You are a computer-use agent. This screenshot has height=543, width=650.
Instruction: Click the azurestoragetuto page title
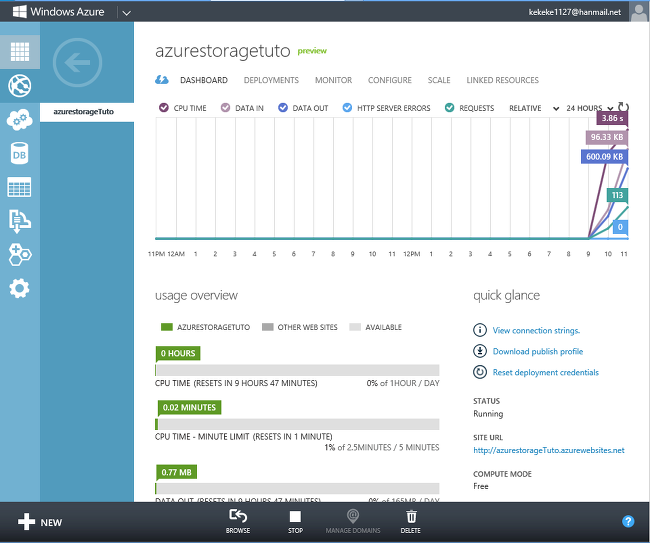click(x=223, y=51)
